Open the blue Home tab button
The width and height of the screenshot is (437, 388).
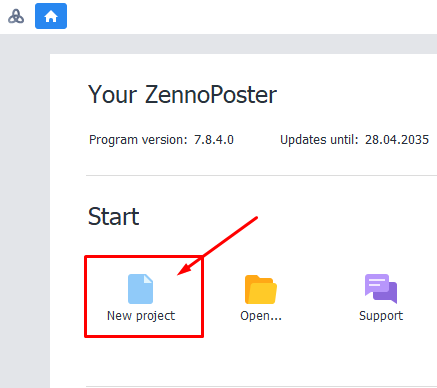coord(51,16)
